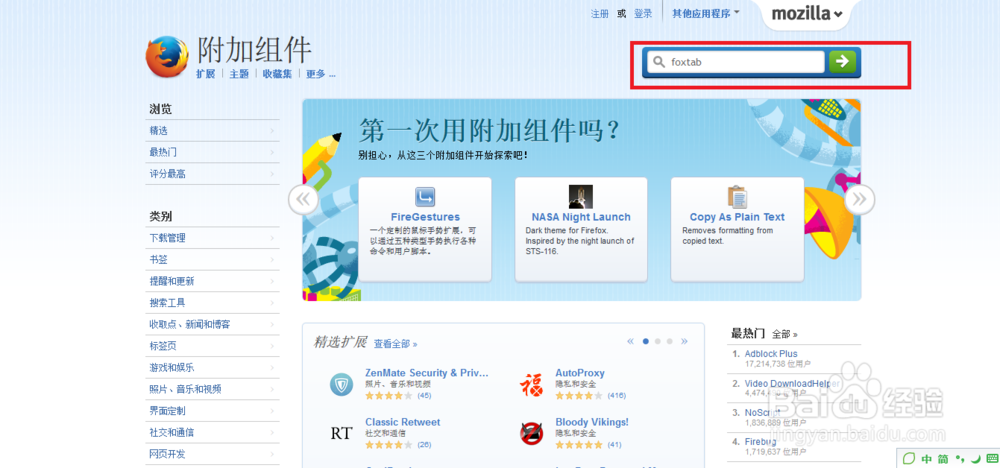
Task: Select the 下载管理 category
Action: coord(212,238)
